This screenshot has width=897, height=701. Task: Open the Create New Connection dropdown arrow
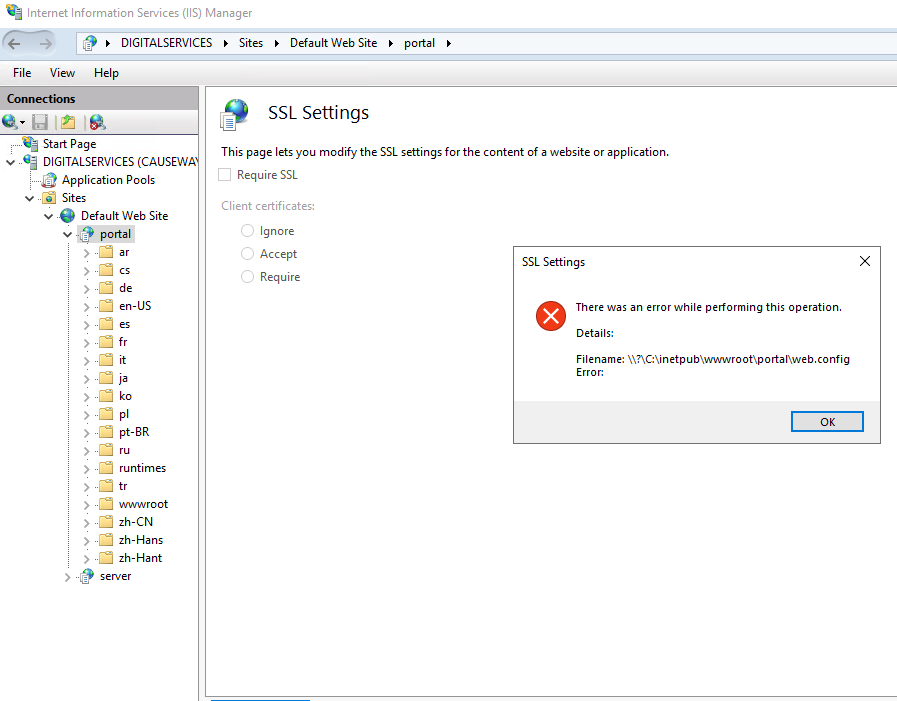coord(22,122)
